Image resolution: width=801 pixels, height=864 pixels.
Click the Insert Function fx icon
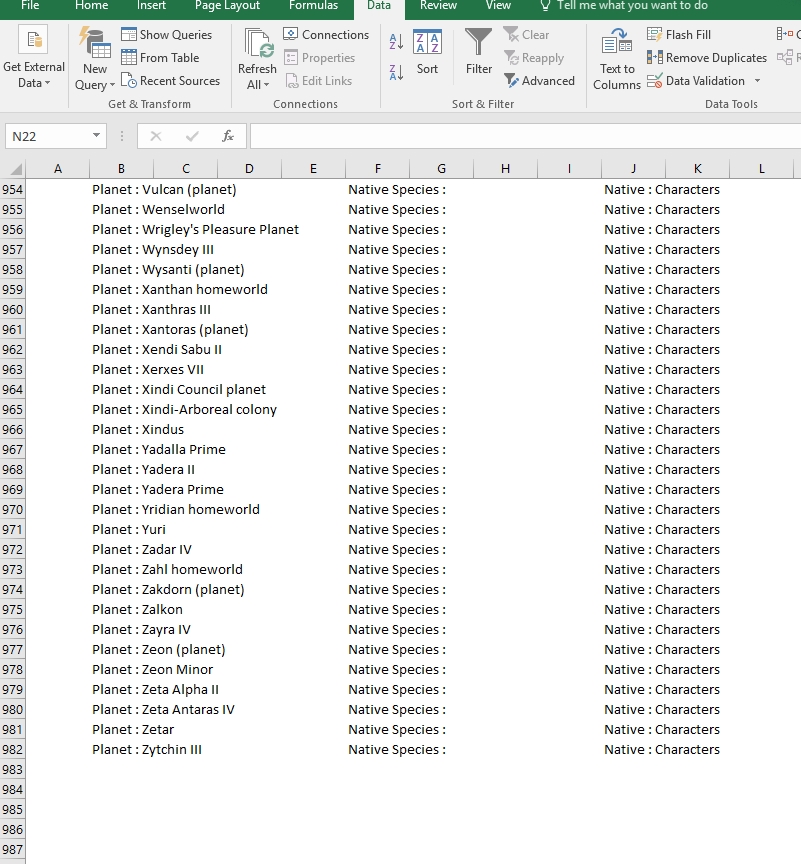coord(228,136)
